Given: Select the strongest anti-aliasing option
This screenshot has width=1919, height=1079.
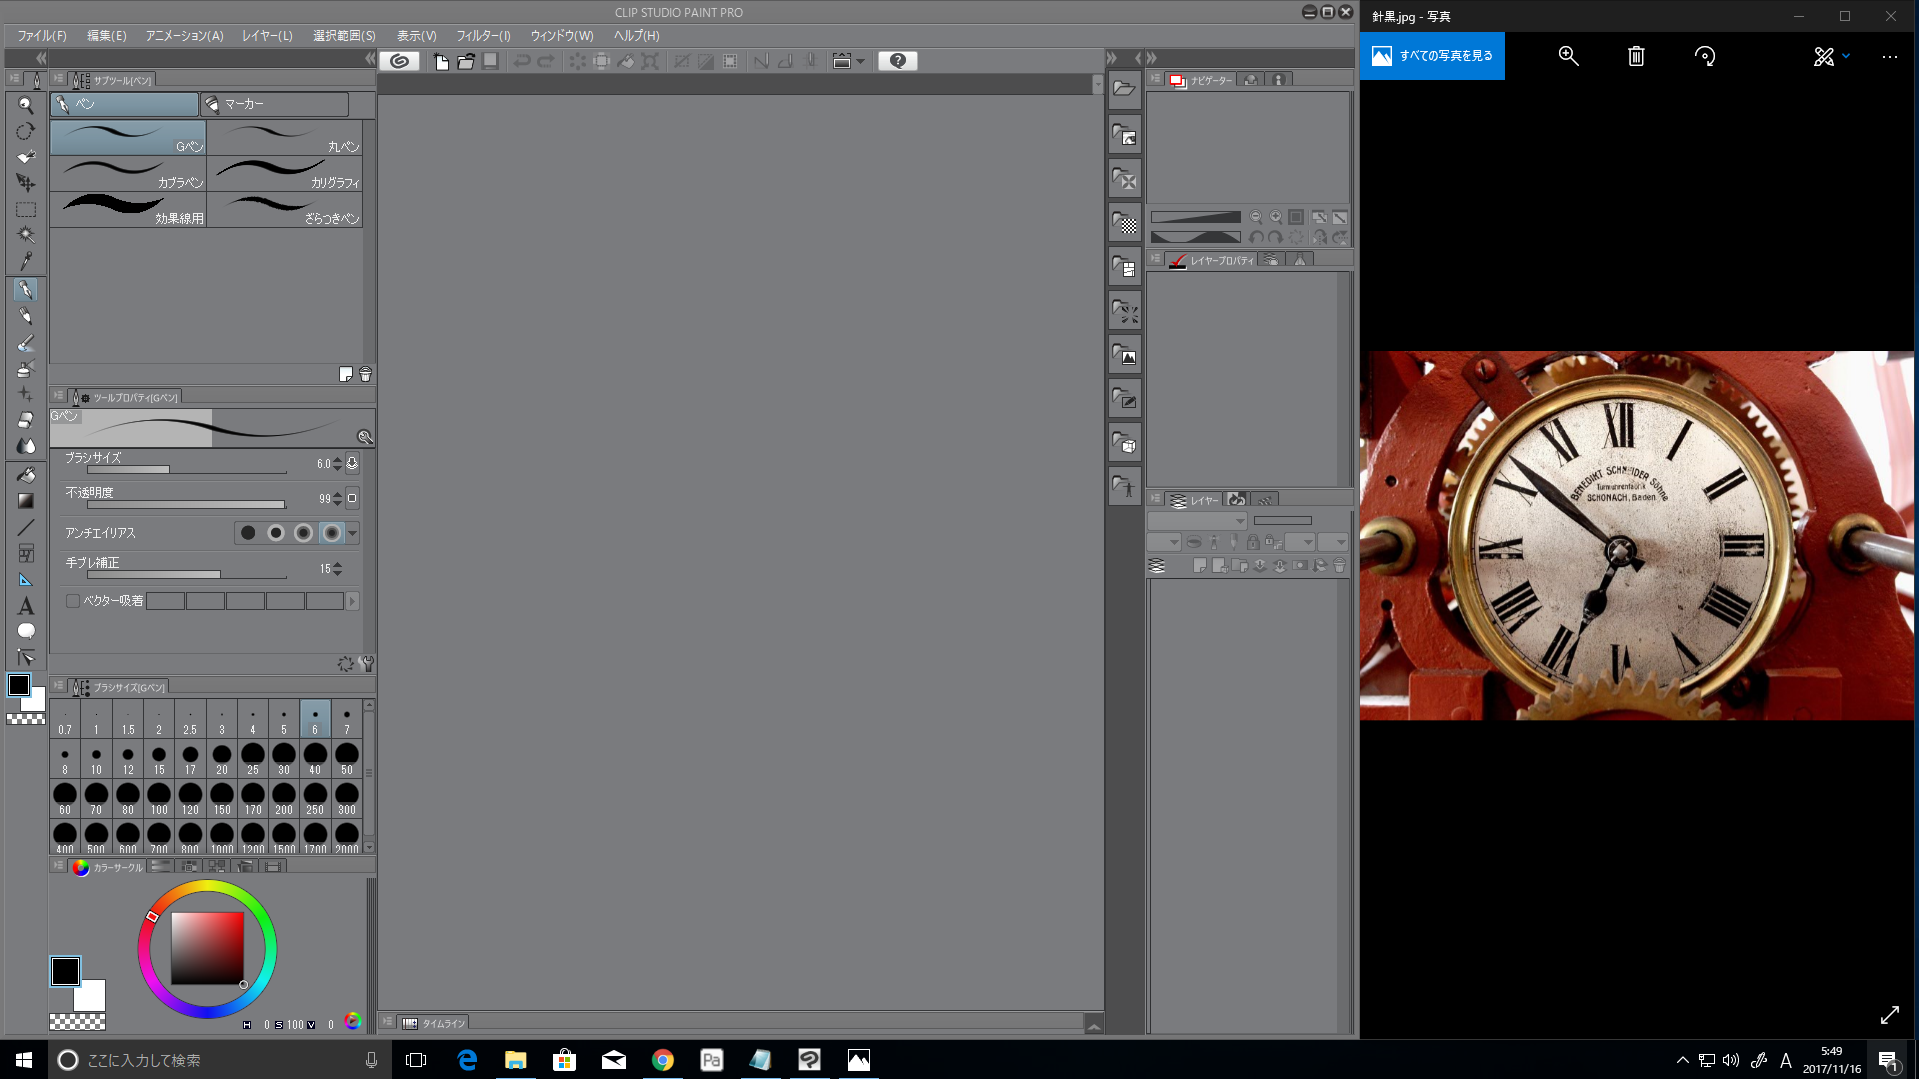Looking at the screenshot, I should (x=331, y=533).
